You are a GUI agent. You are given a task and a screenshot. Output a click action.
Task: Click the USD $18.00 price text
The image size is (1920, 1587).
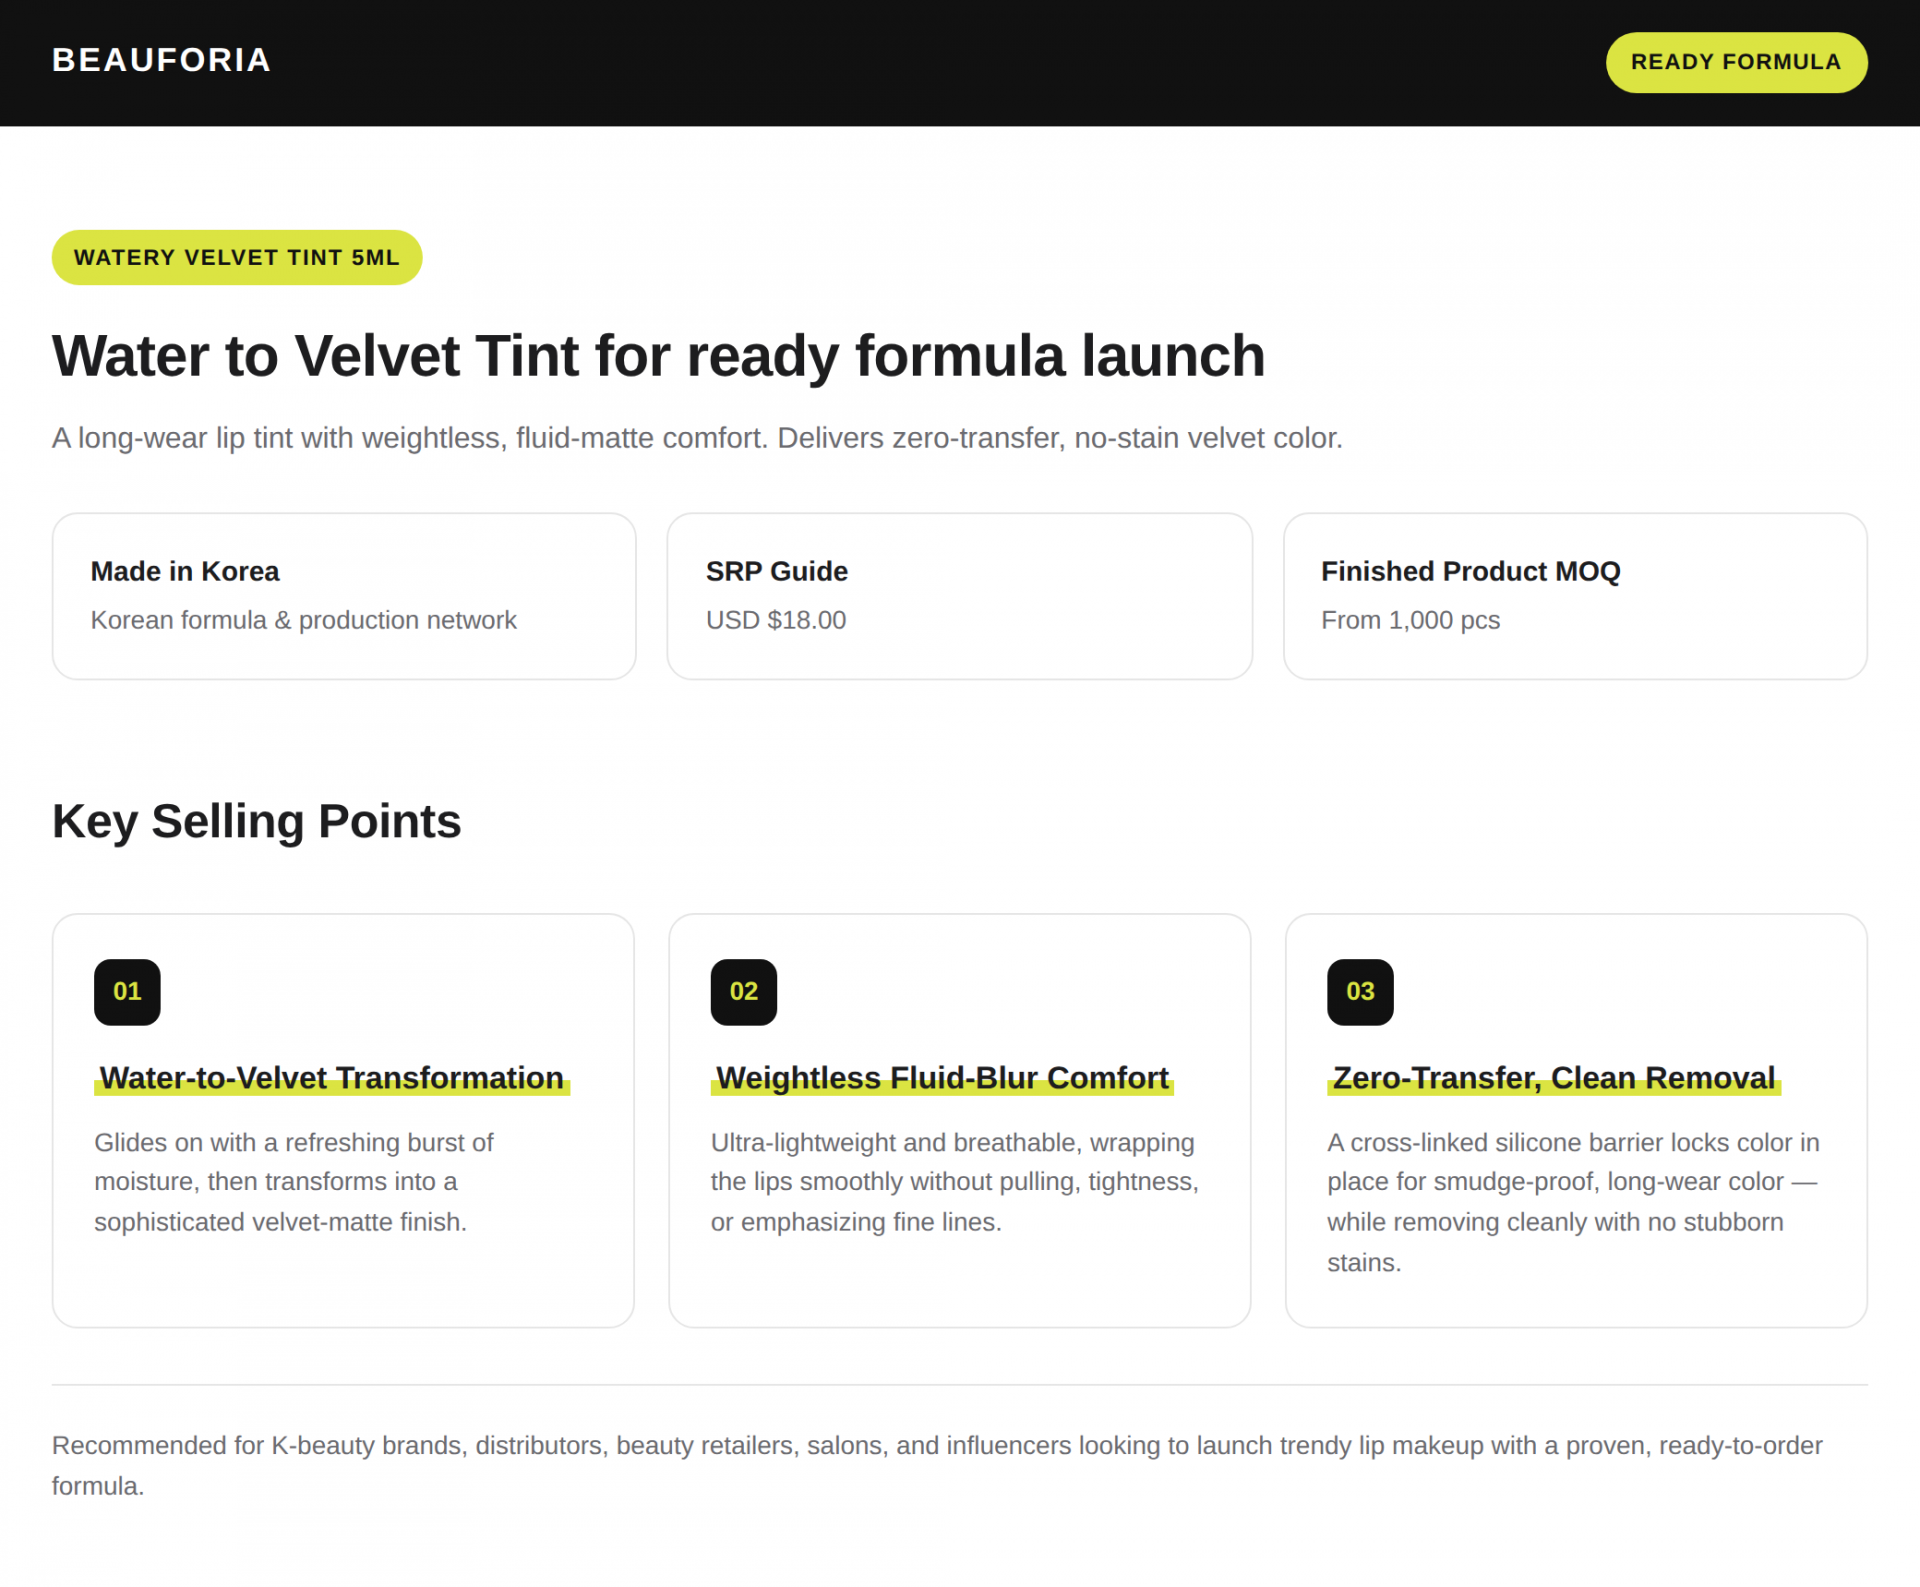click(x=776, y=620)
